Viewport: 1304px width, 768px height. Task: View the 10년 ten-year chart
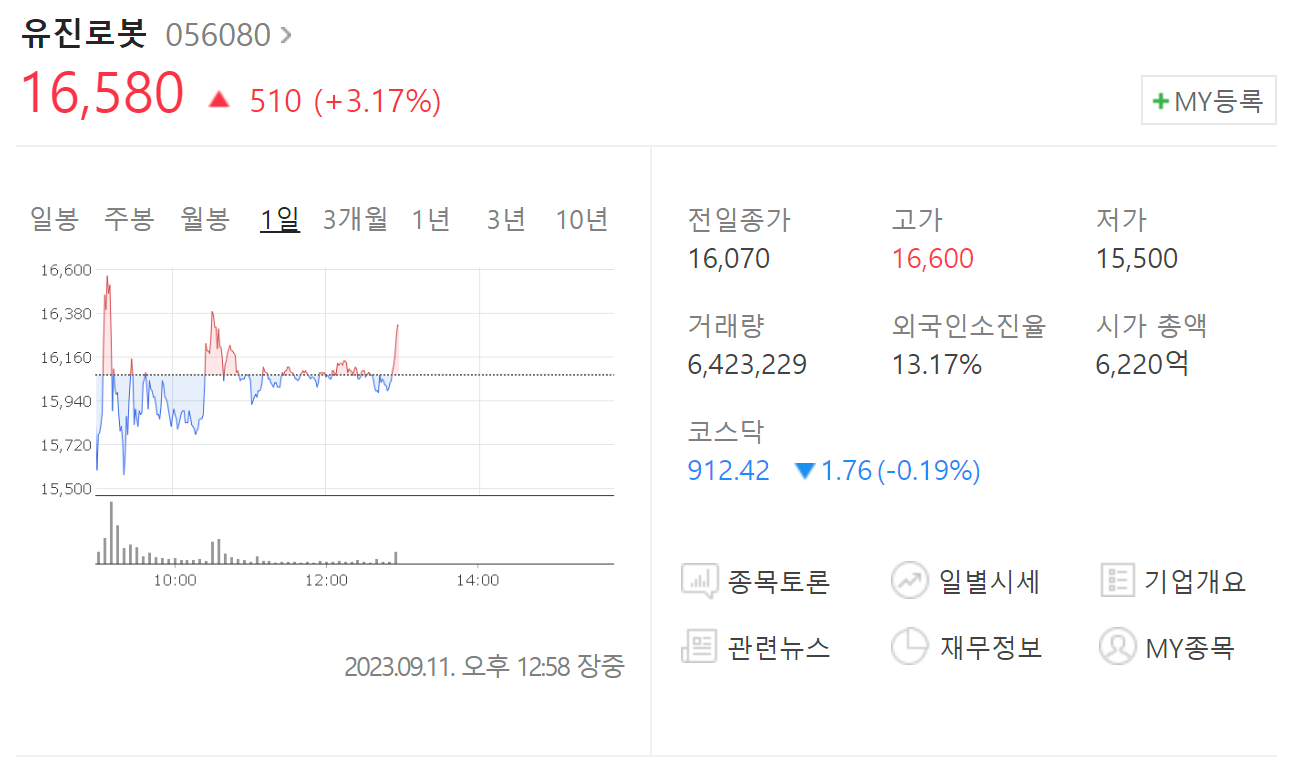tap(581, 219)
